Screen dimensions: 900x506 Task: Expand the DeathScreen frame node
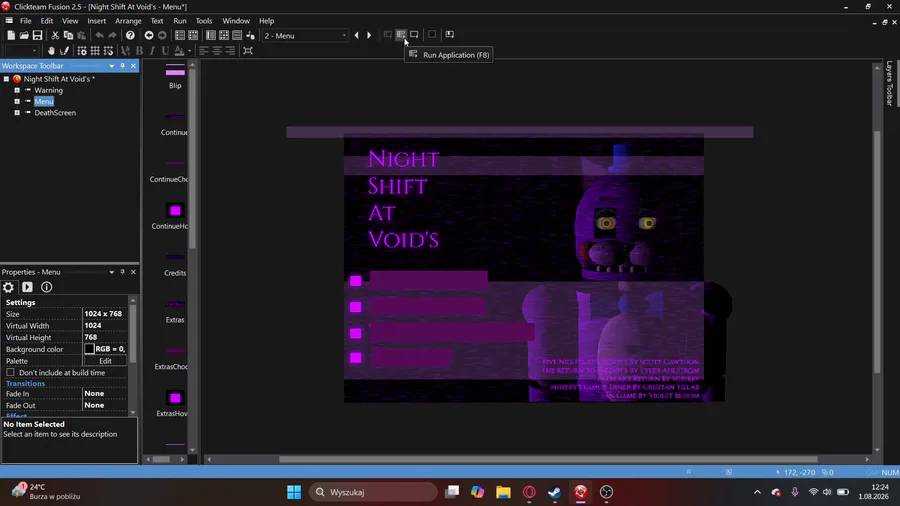click(17, 113)
